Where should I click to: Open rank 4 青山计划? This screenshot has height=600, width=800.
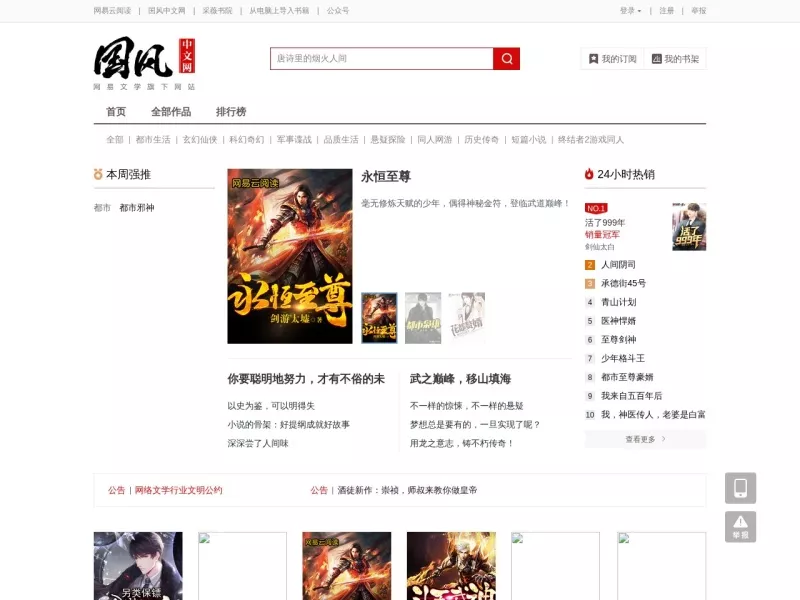coord(618,302)
